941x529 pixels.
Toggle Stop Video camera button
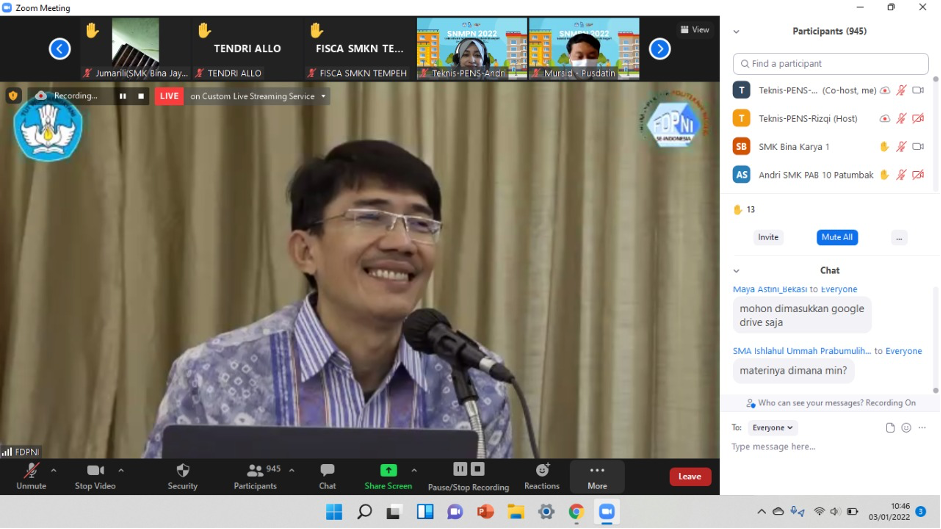[95, 475]
